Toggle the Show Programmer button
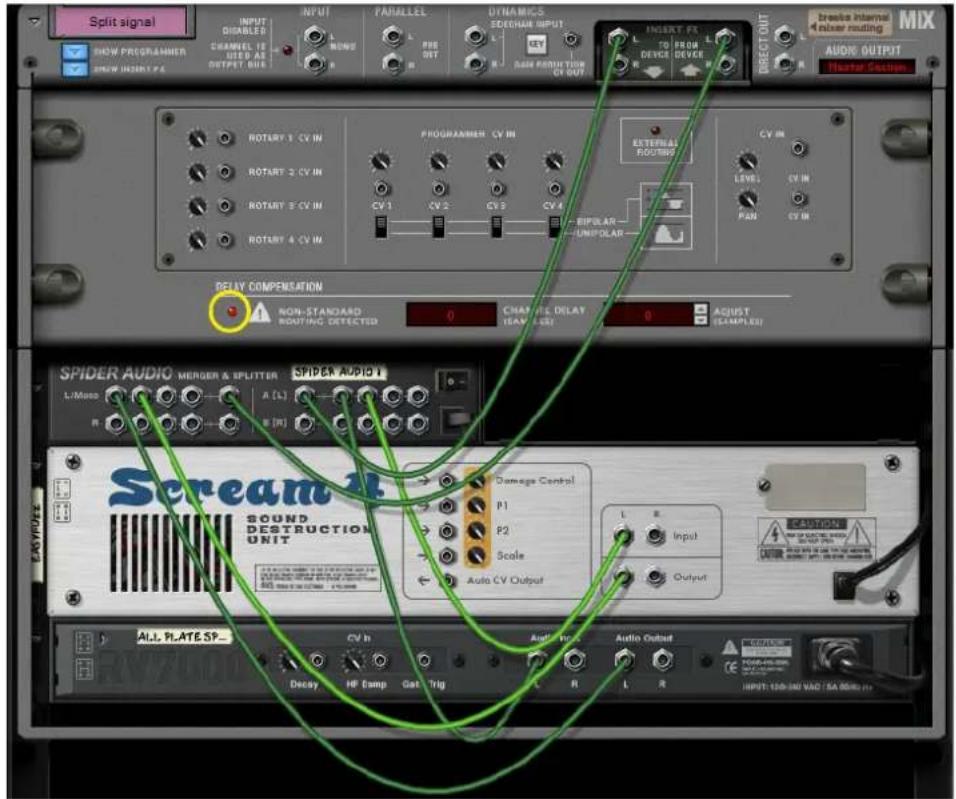Image resolution: width=956 pixels, height=799 pixels. pyautogui.click(x=74, y=52)
